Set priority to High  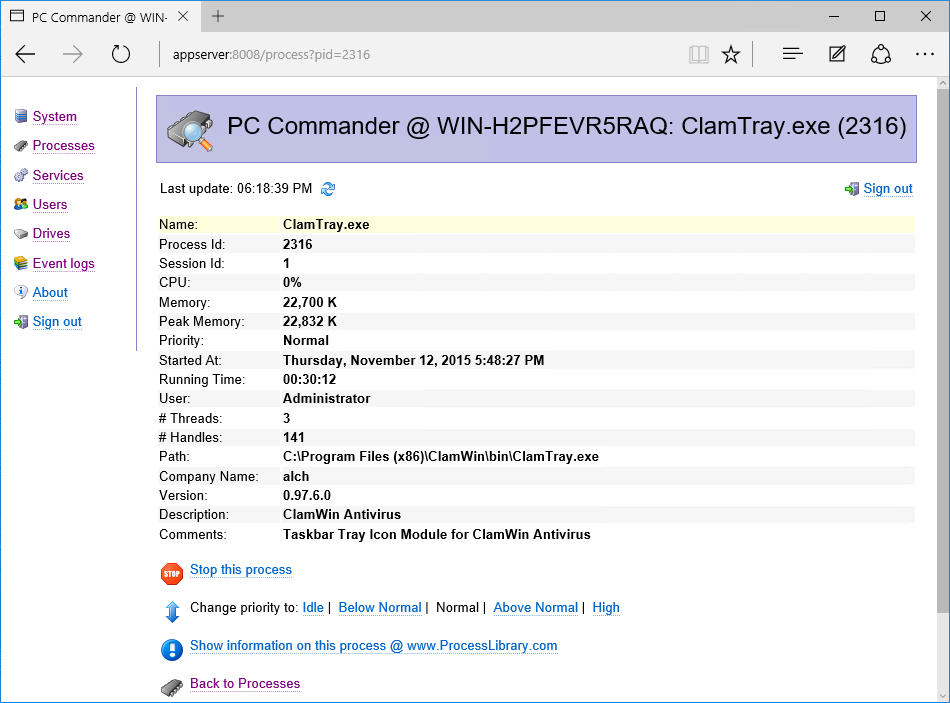tap(606, 607)
